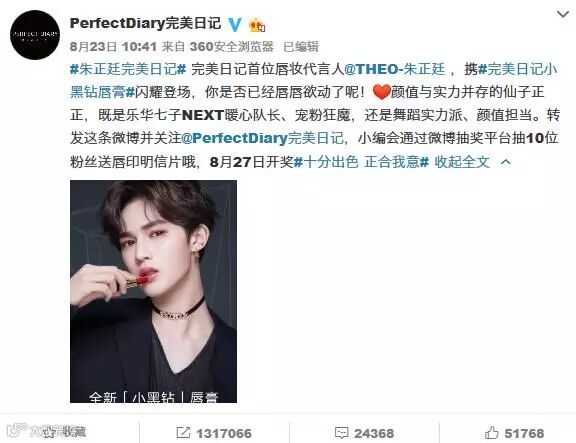Click the PerfectDiary完美日记 account name
This screenshot has height=443, width=576.
point(145,24)
